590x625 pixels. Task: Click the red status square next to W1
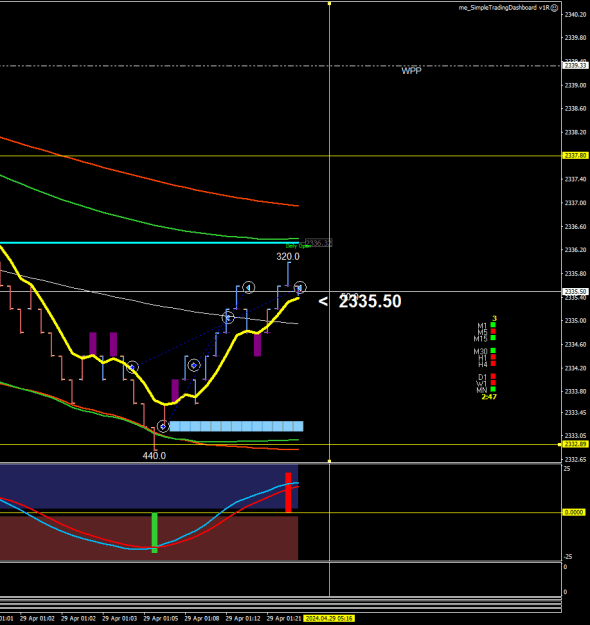[x=493, y=383]
